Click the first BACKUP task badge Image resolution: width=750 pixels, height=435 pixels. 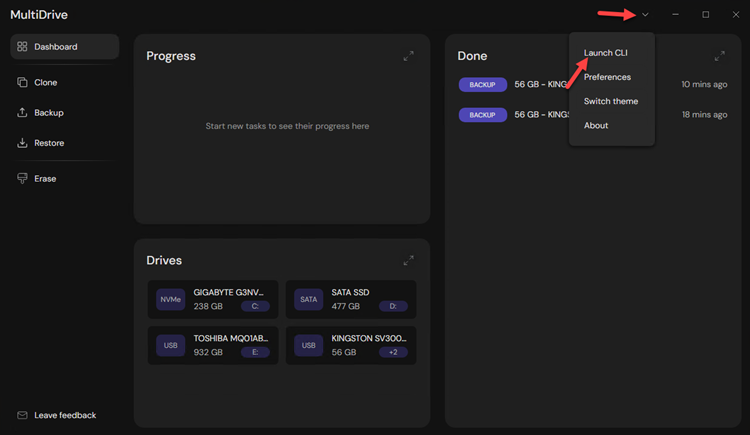pyautogui.click(x=482, y=85)
